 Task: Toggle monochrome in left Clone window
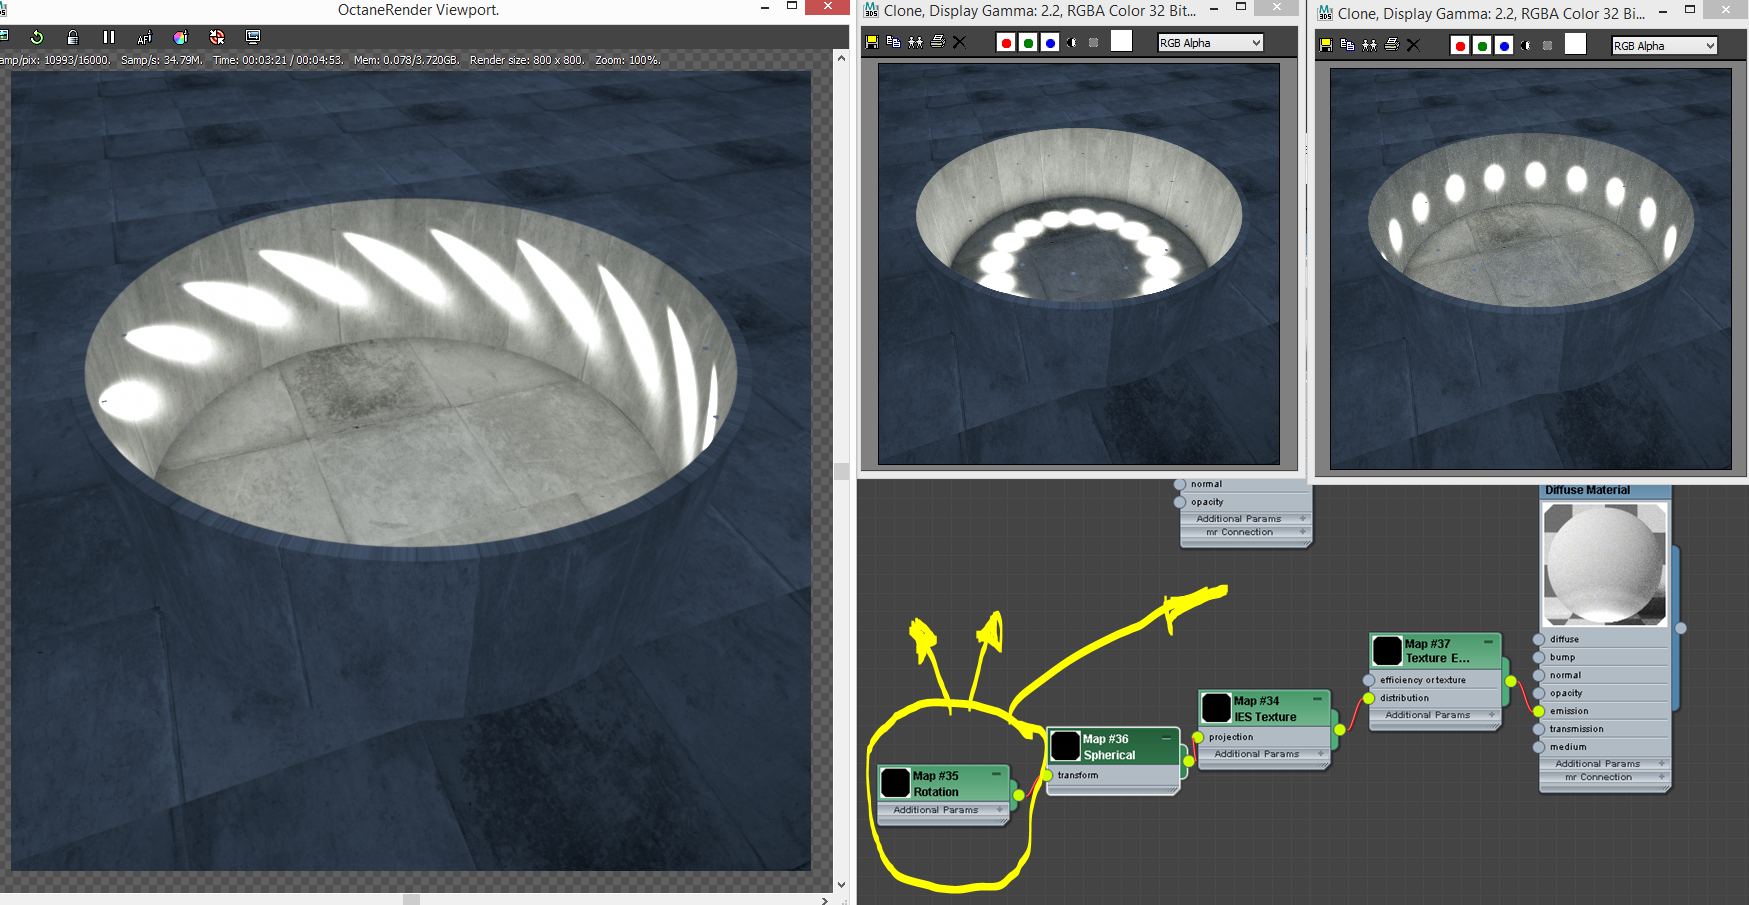point(1094,42)
